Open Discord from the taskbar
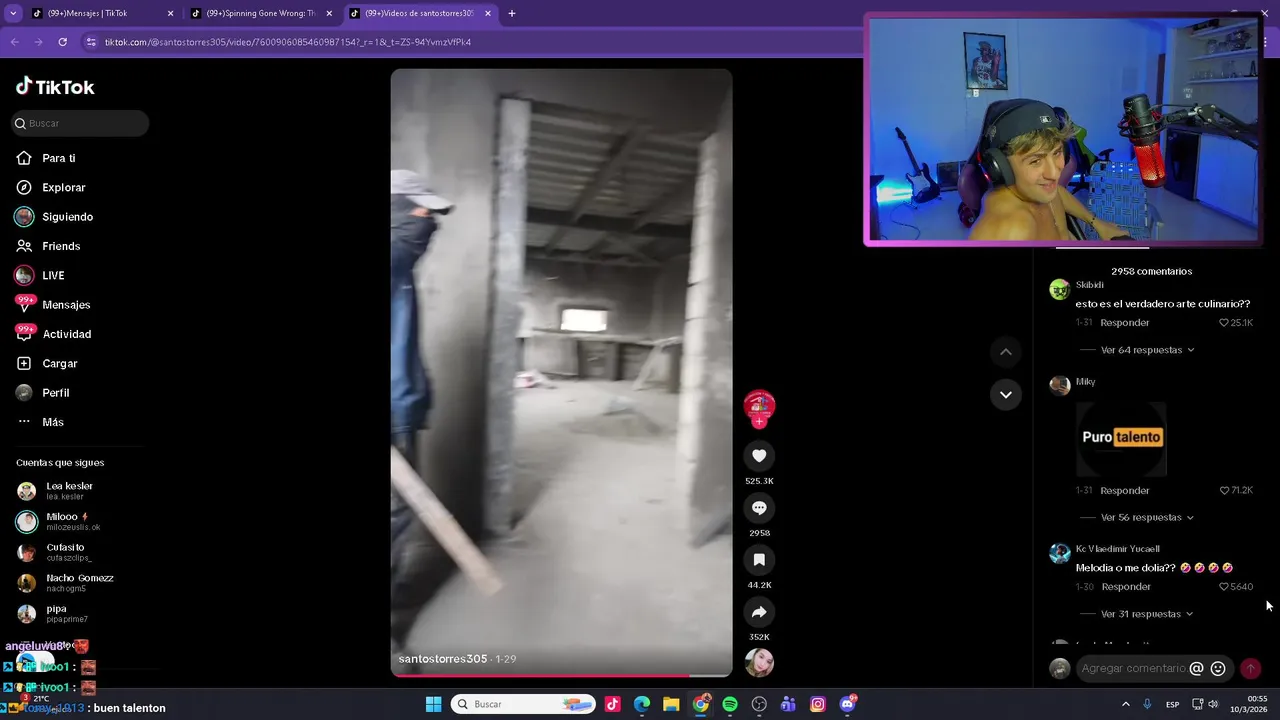1280x720 pixels. coord(847,704)
